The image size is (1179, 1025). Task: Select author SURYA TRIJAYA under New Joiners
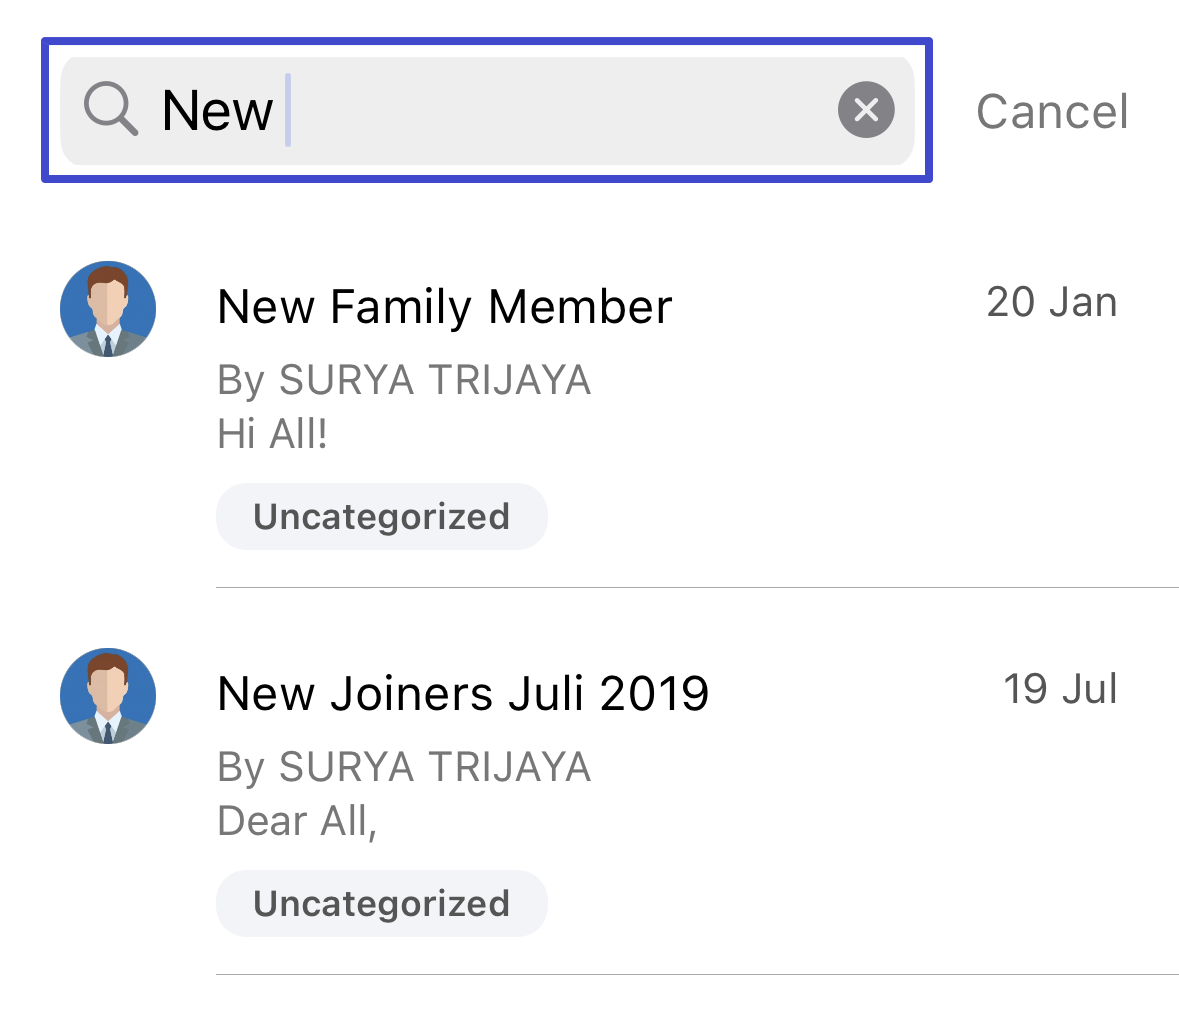(435, 767)
